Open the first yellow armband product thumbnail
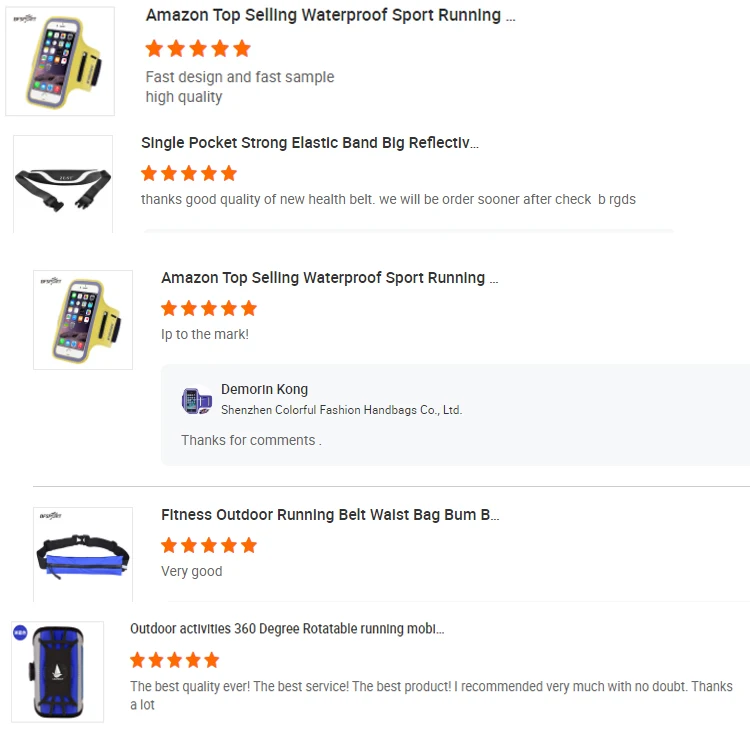 point(60,61)
